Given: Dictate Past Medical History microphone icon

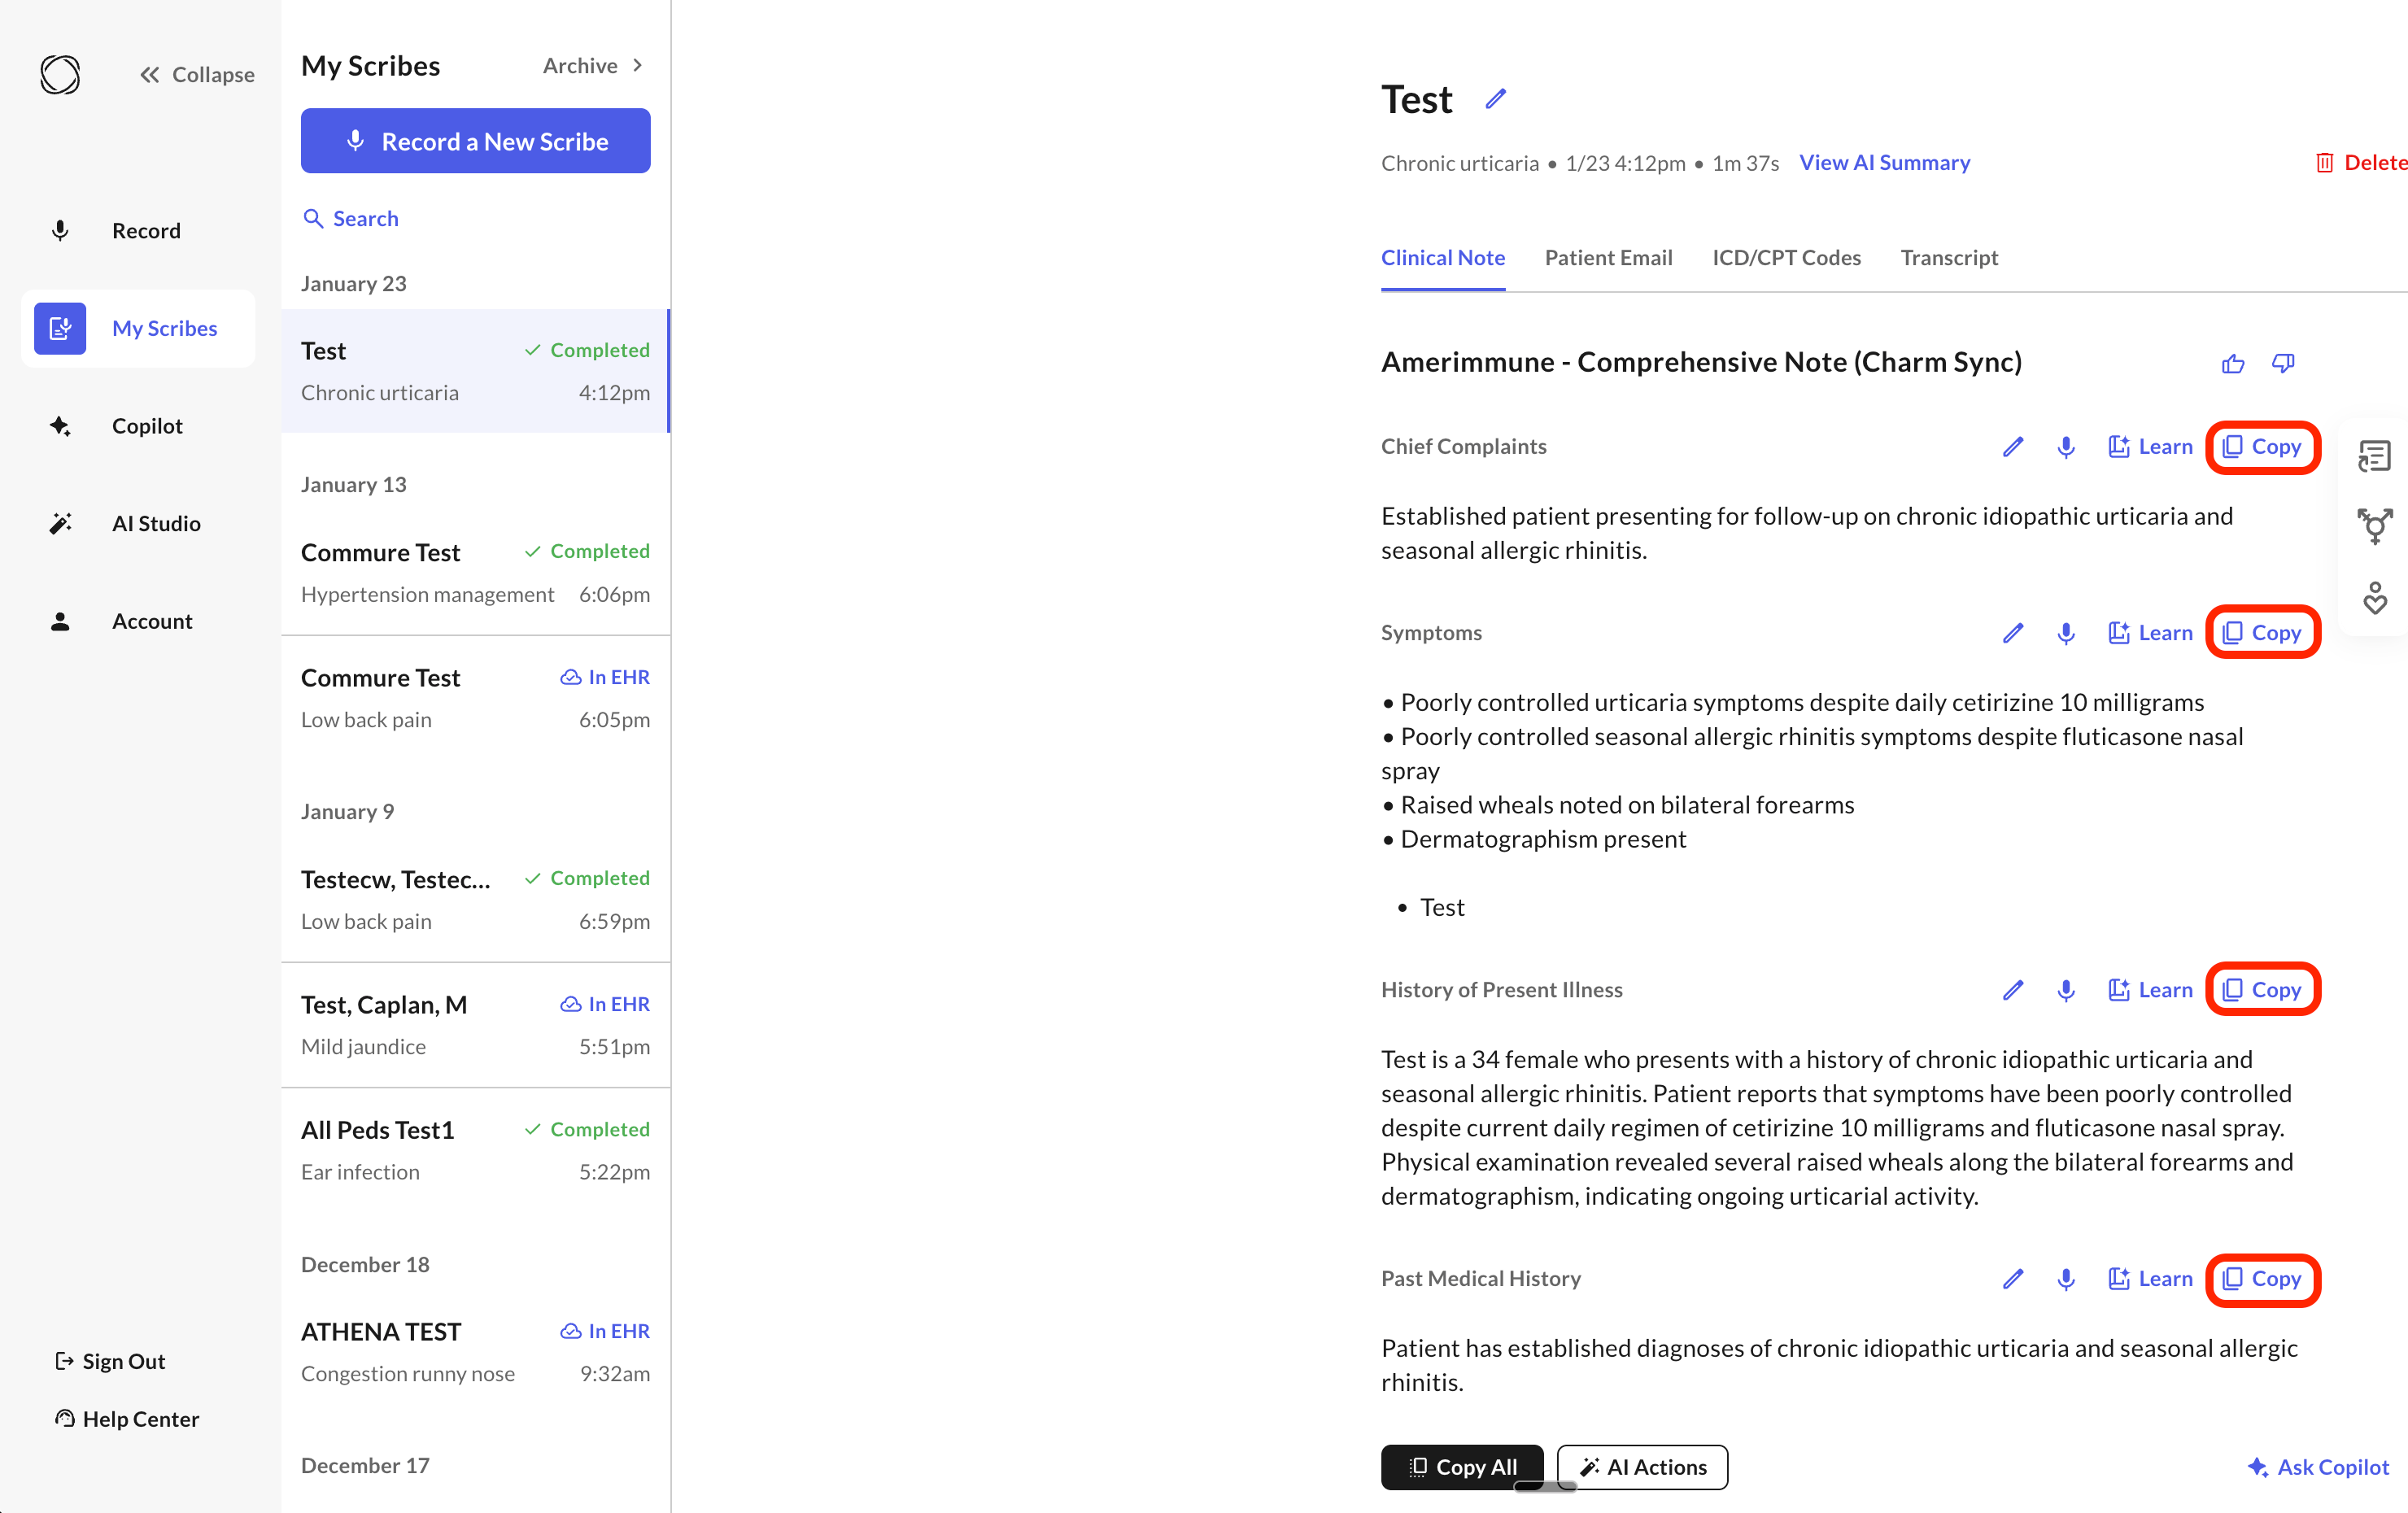Looking at the screenshot, I should [x=2066, y=1279].
